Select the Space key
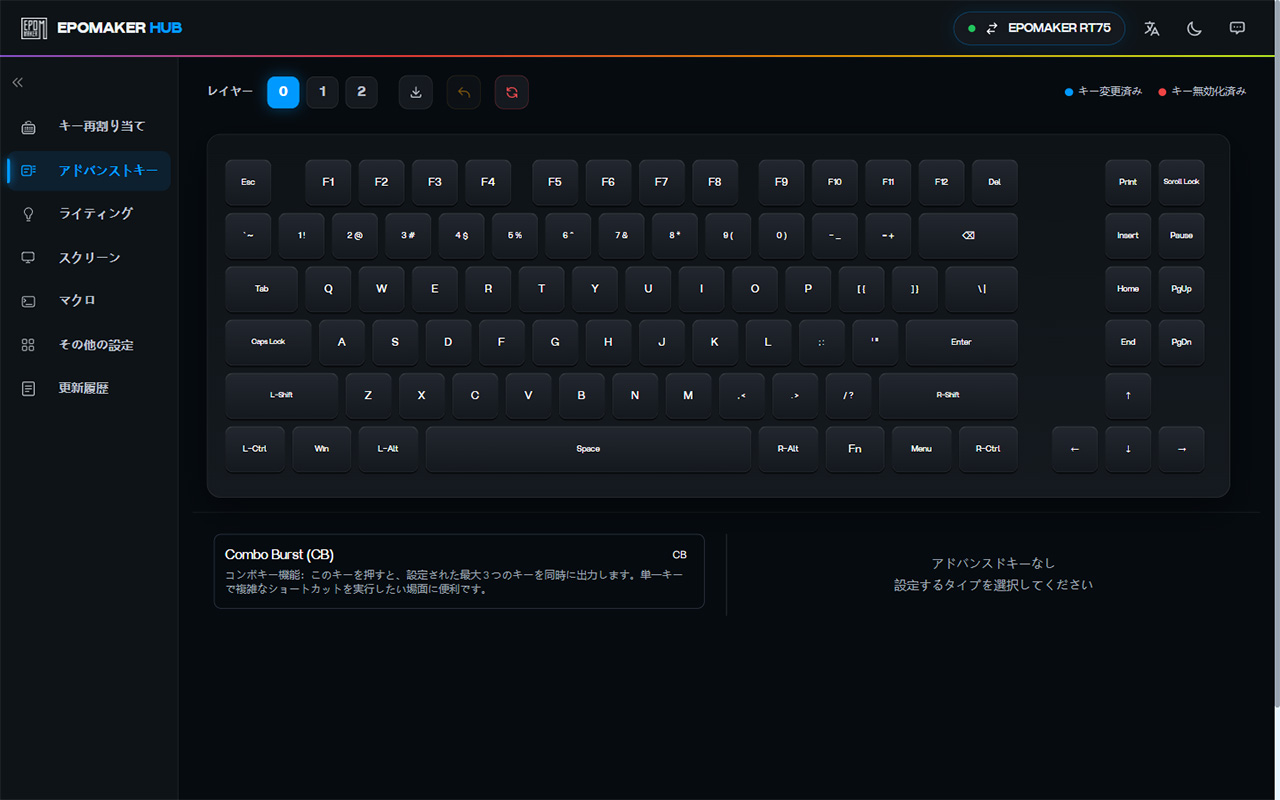The width and height of the screenshot is (1280, 800). (x=588, y=449)
